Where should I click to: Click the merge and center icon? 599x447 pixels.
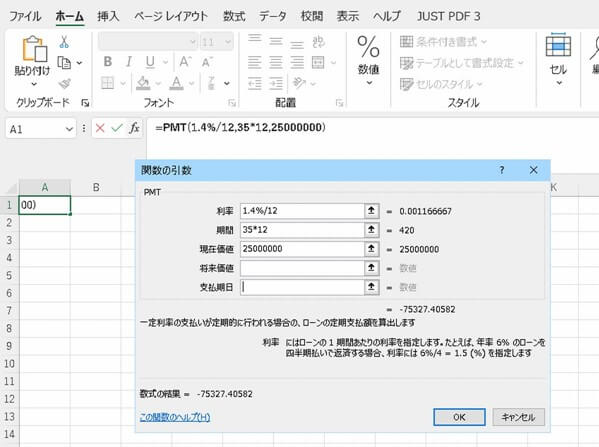coord(318,62)
